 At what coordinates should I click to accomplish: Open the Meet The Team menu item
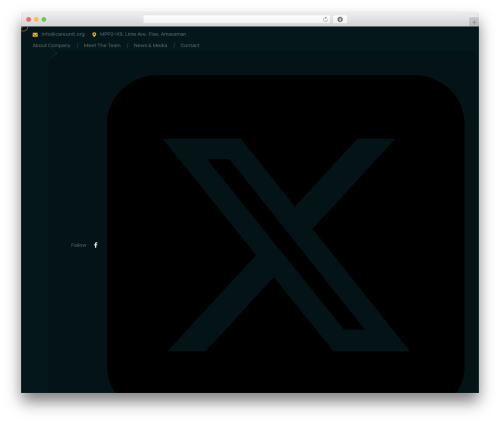point(102,45)
